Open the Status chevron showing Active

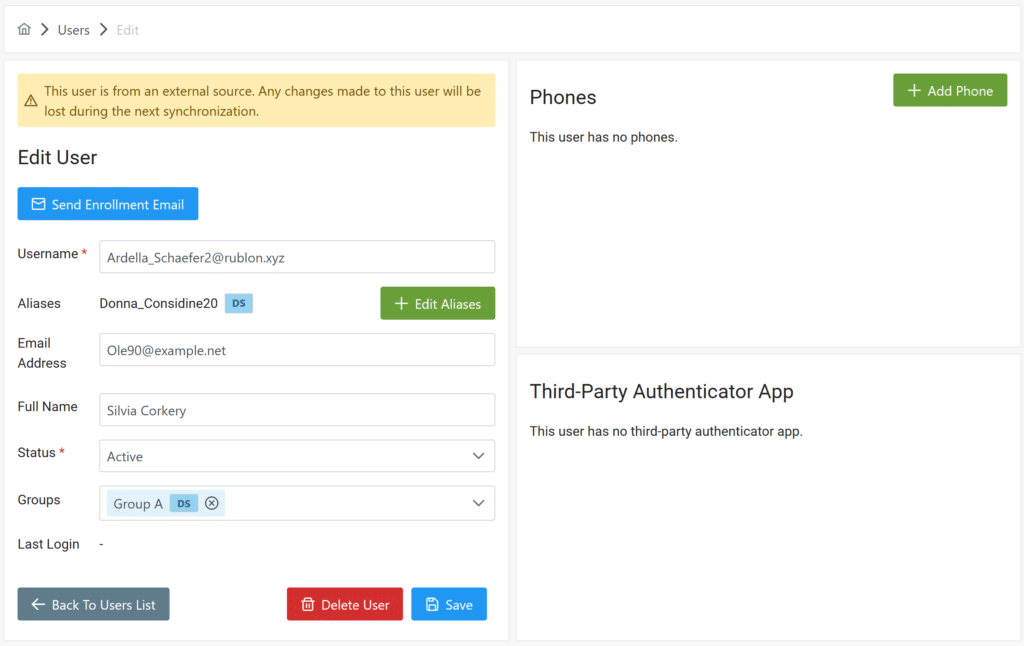point(478,456)
